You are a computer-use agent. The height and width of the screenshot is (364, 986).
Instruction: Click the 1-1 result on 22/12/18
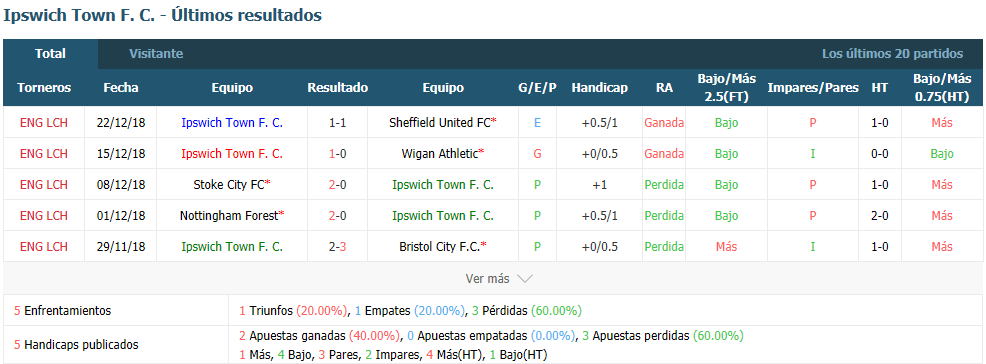point(338,123)
